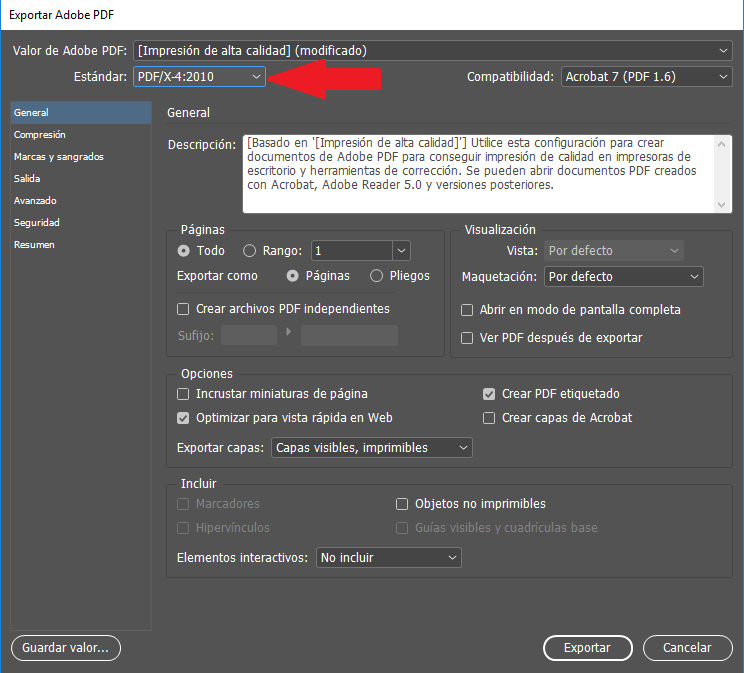Open the Estándar PDF/X-4:2010 dropdown
This screenshot has height=673, width=744.
point(199,76)
